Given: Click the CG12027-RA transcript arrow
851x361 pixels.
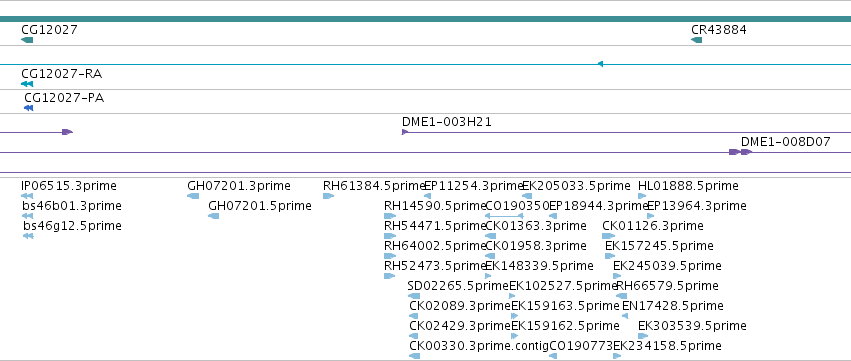Looking at the screenshot, I should (27, 84).
